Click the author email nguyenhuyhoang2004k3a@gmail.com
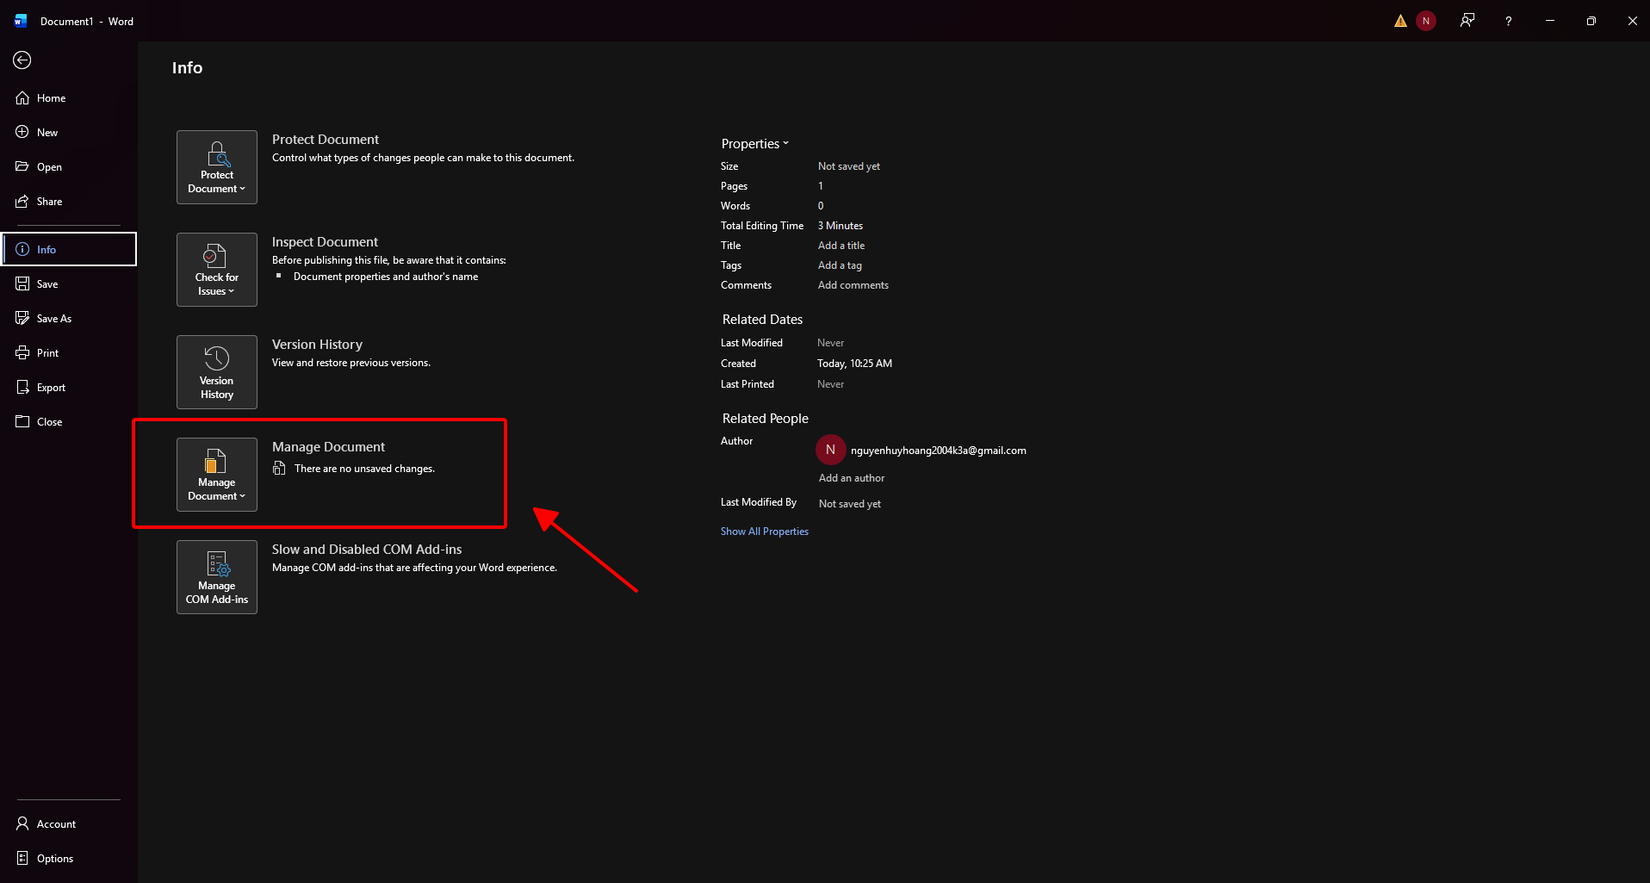The width and height of the screenshot is (1650, 883). click(938, 450)
